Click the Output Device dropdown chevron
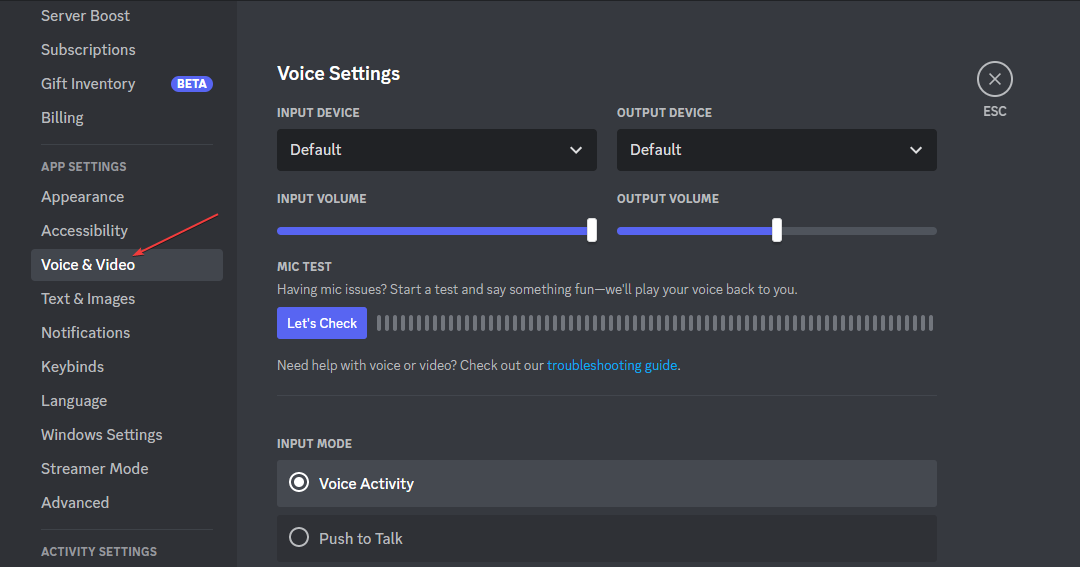Screen dimensions: 1080x567 915,150
